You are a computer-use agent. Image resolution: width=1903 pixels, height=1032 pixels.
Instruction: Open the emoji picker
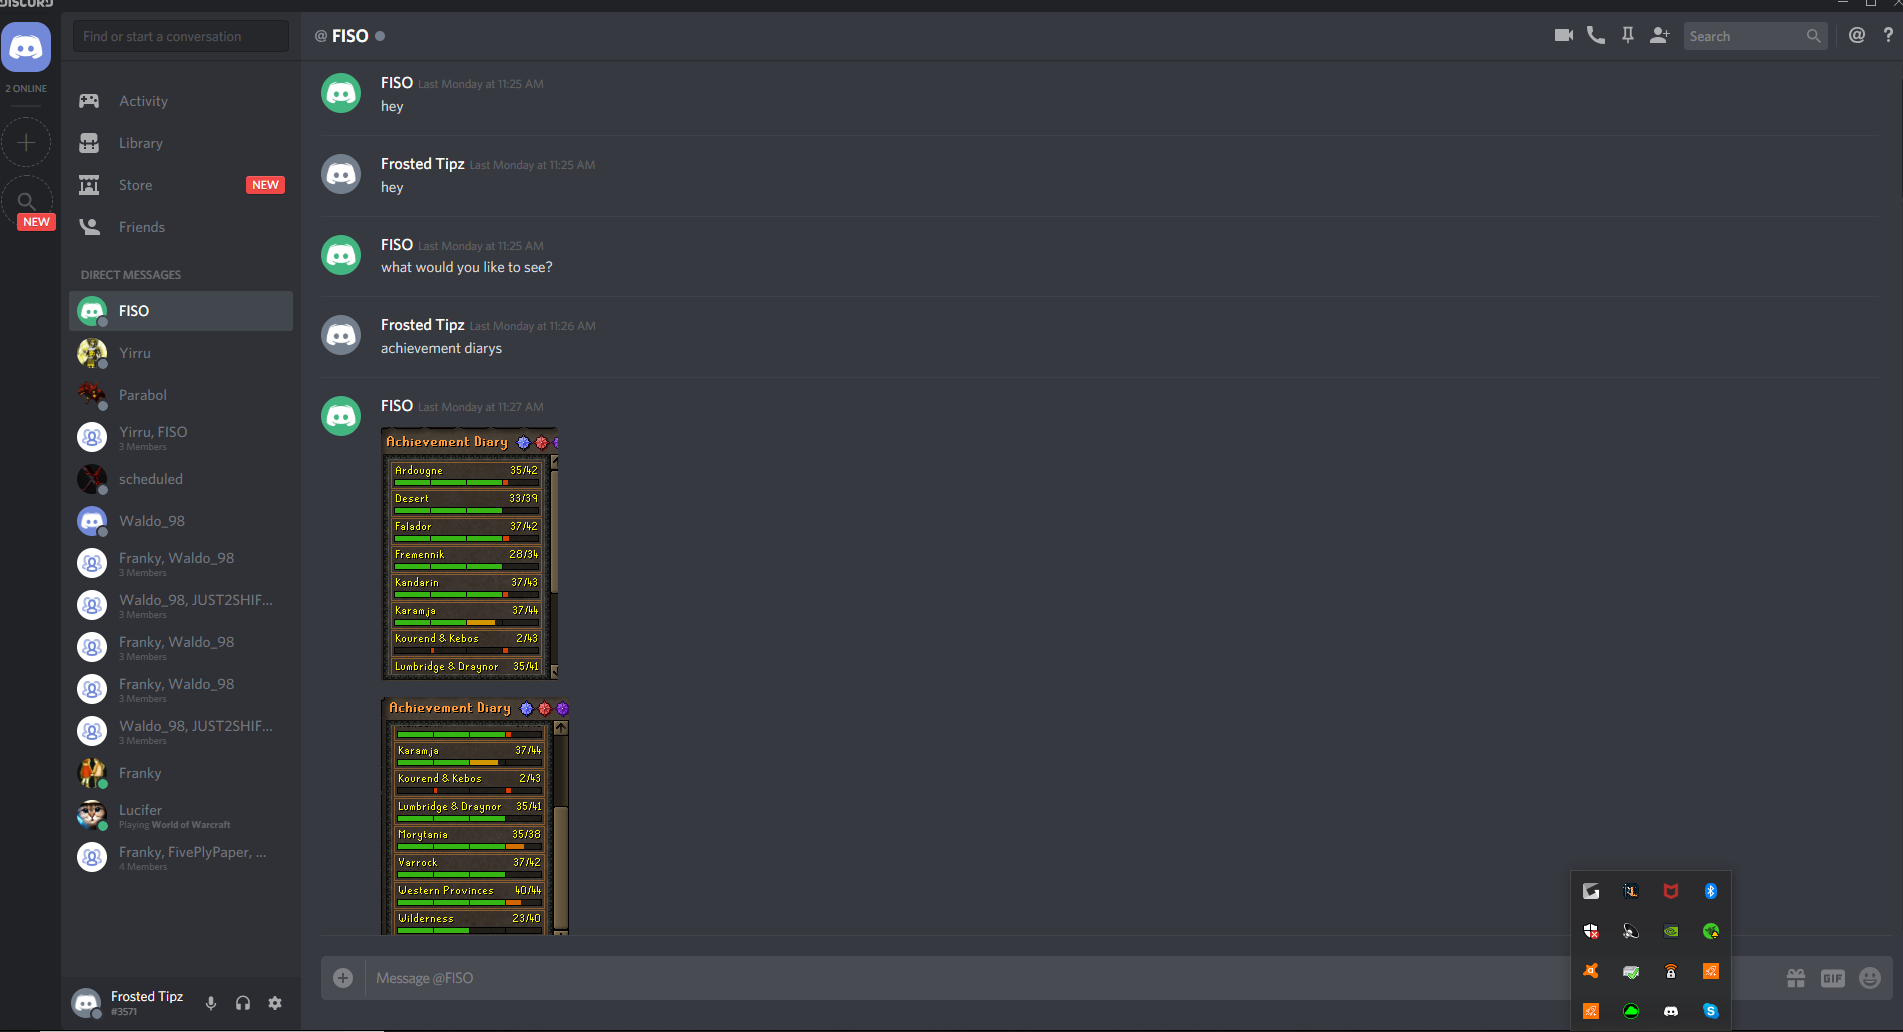coord(1870,978)
